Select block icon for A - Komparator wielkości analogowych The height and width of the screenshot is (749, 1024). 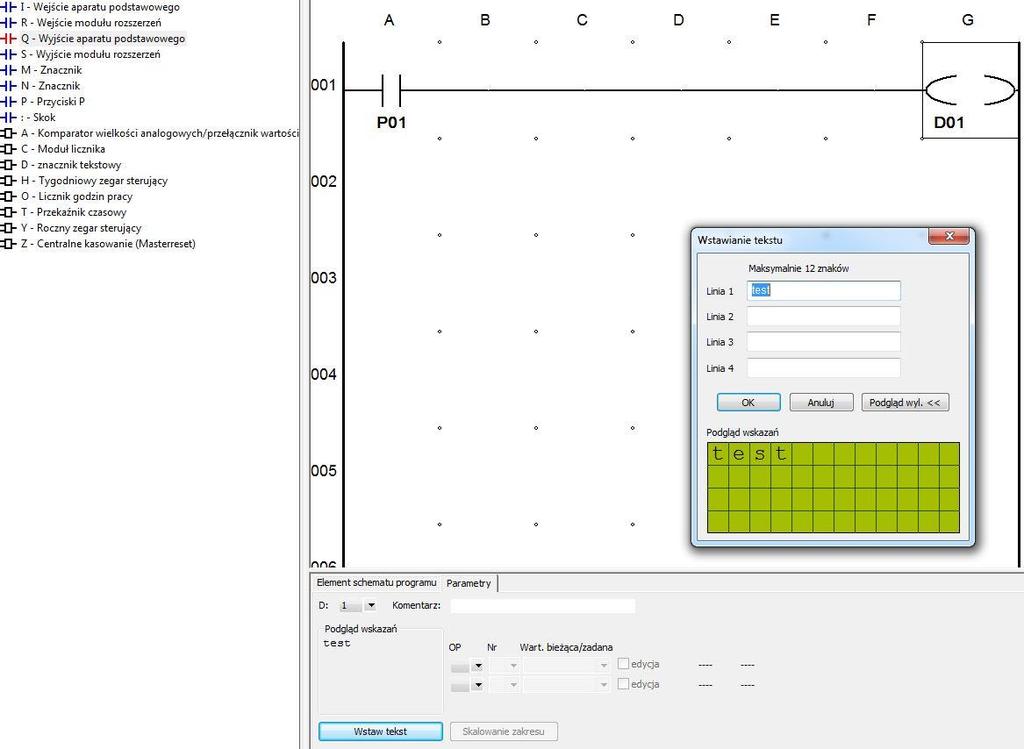(x=8, y=133)
